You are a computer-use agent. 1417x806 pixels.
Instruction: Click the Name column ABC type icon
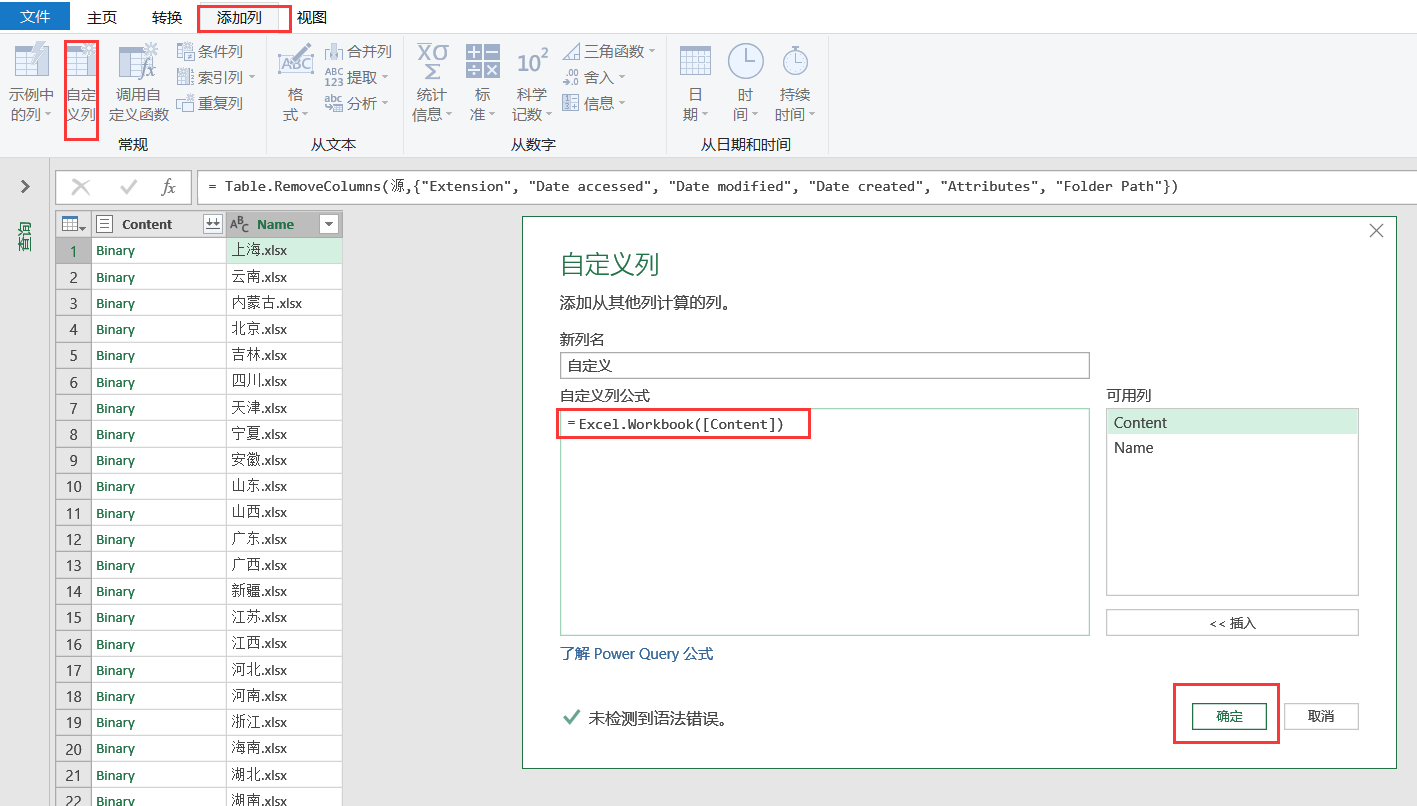tap(240, 224)
